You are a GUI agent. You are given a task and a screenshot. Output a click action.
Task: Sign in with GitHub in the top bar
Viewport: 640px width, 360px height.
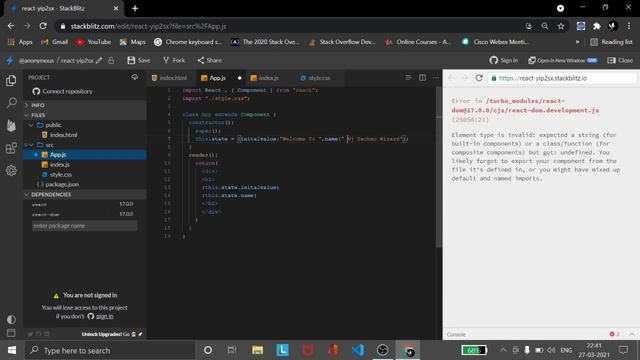[504, 60]
